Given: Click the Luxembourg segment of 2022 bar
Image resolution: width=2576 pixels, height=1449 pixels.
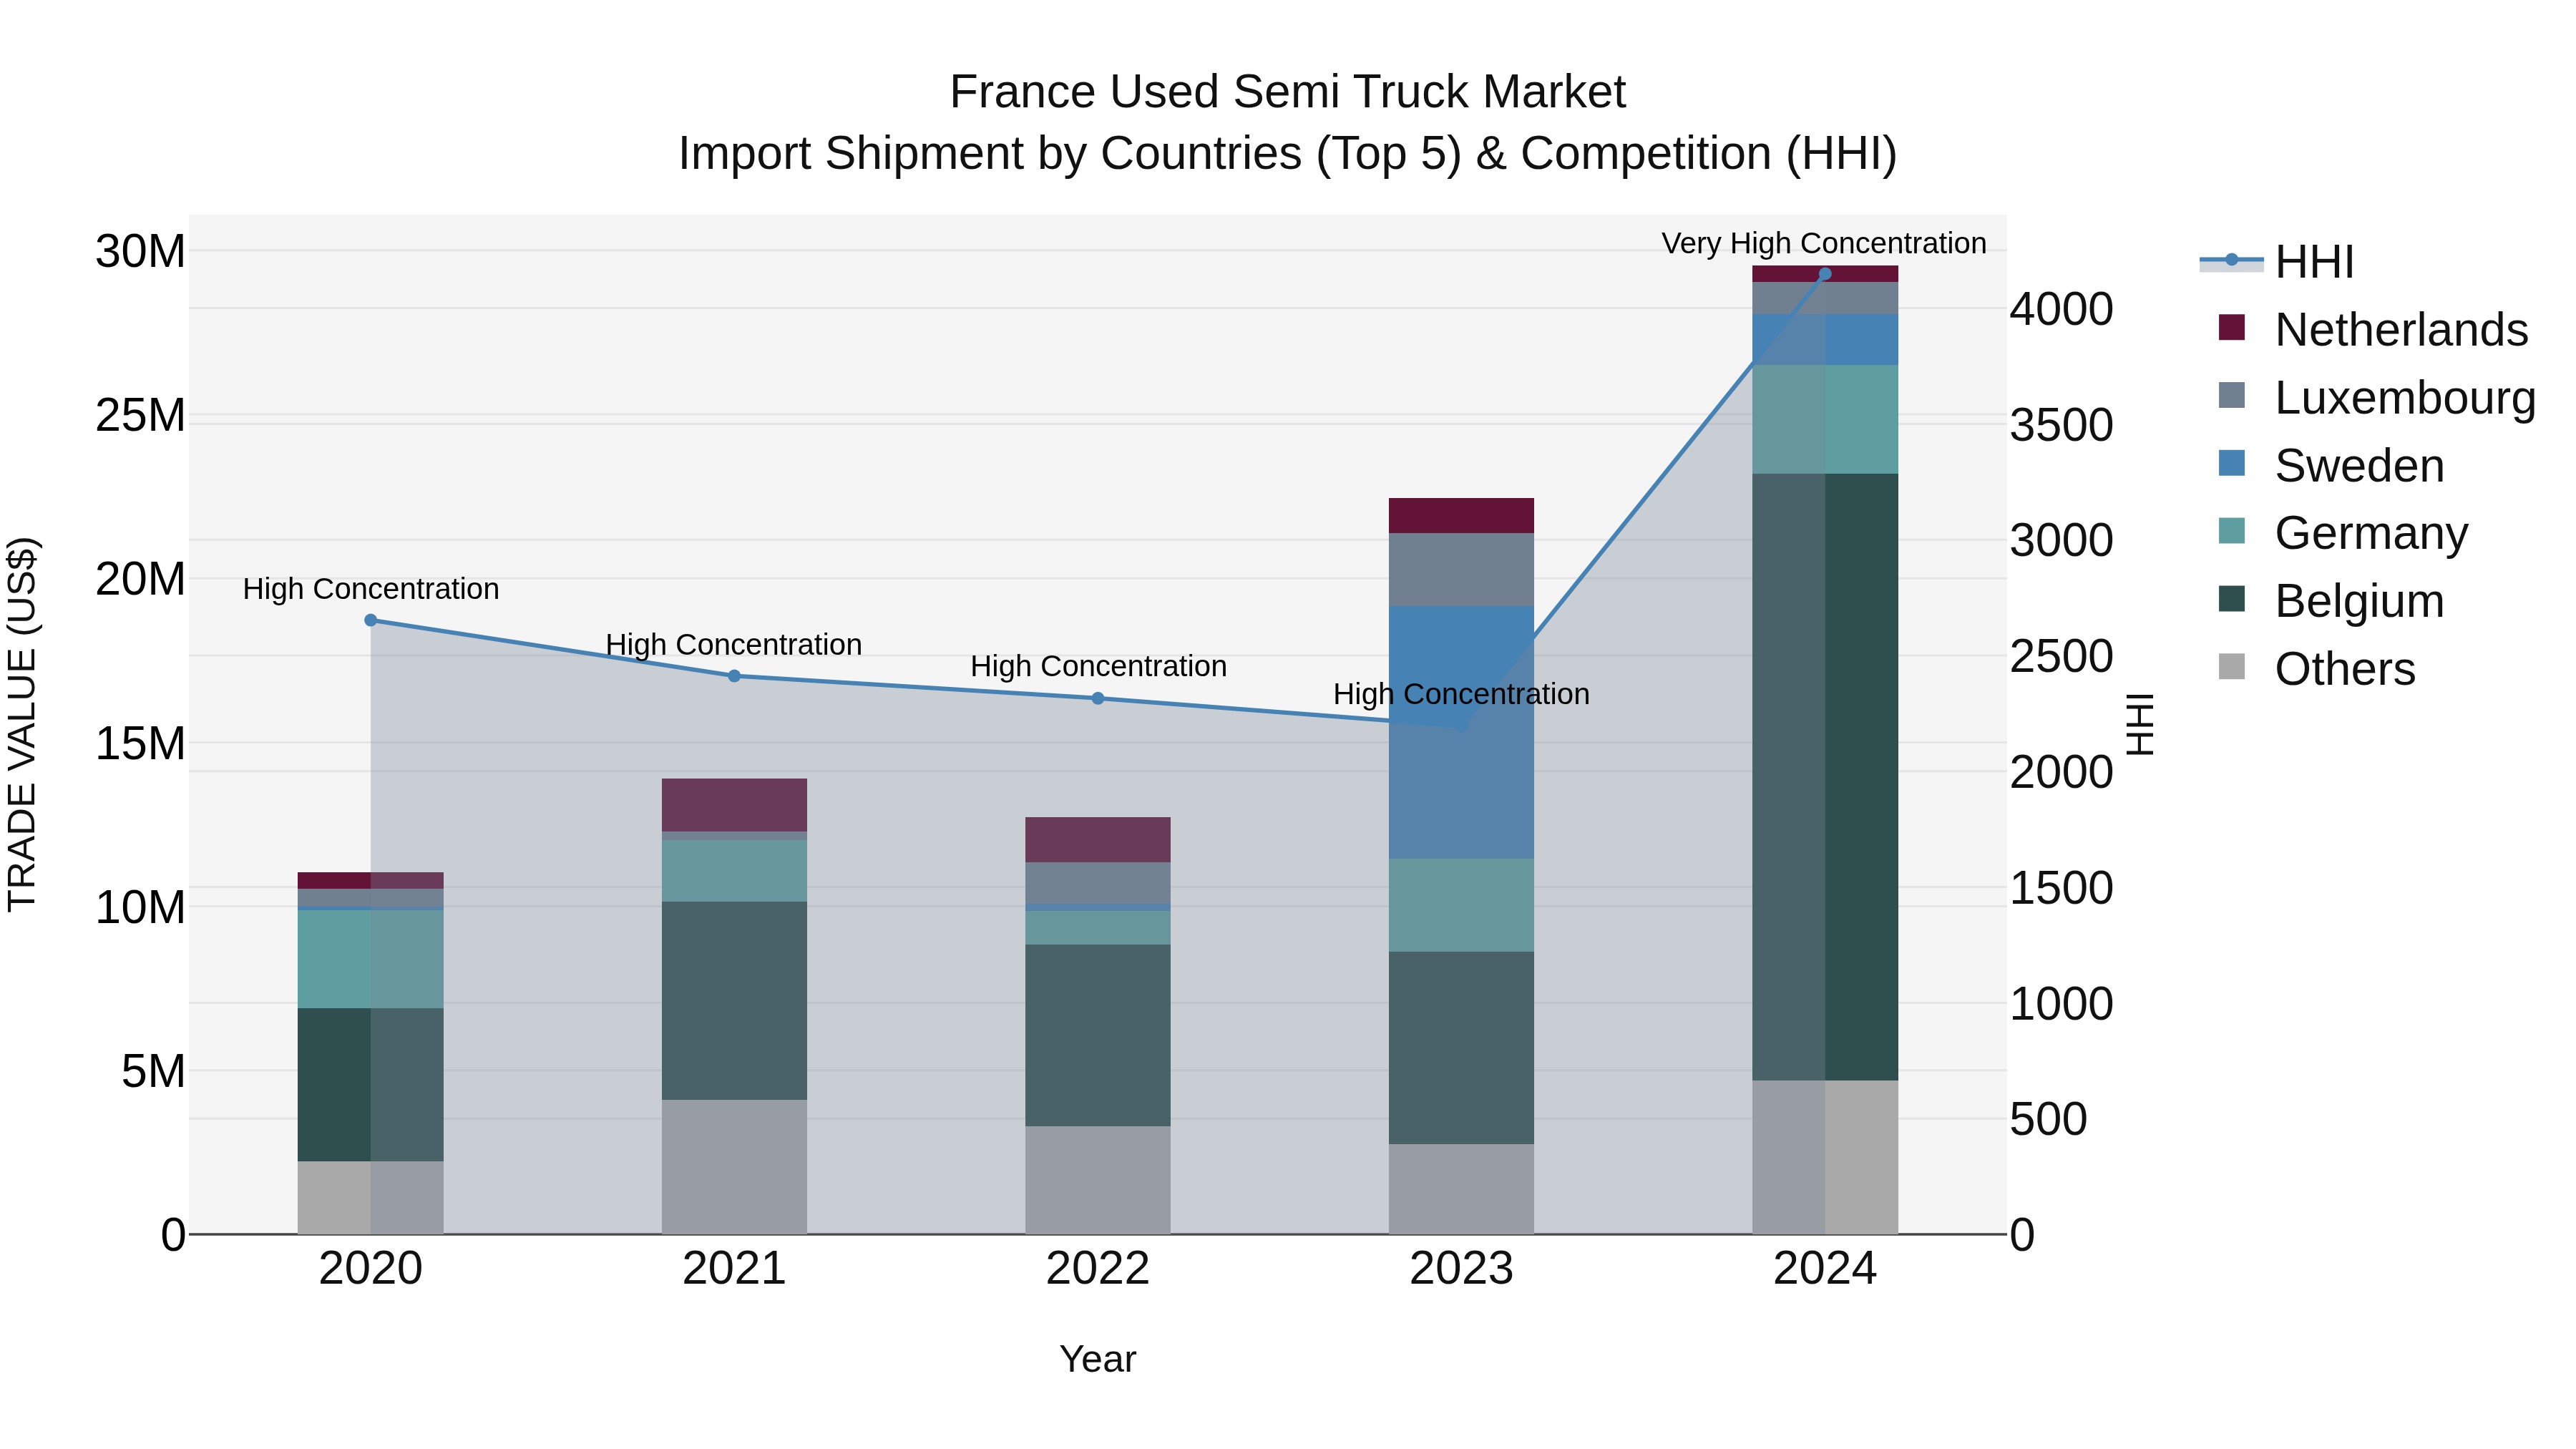Looking at the screenshot, I should click(1098, 884).
